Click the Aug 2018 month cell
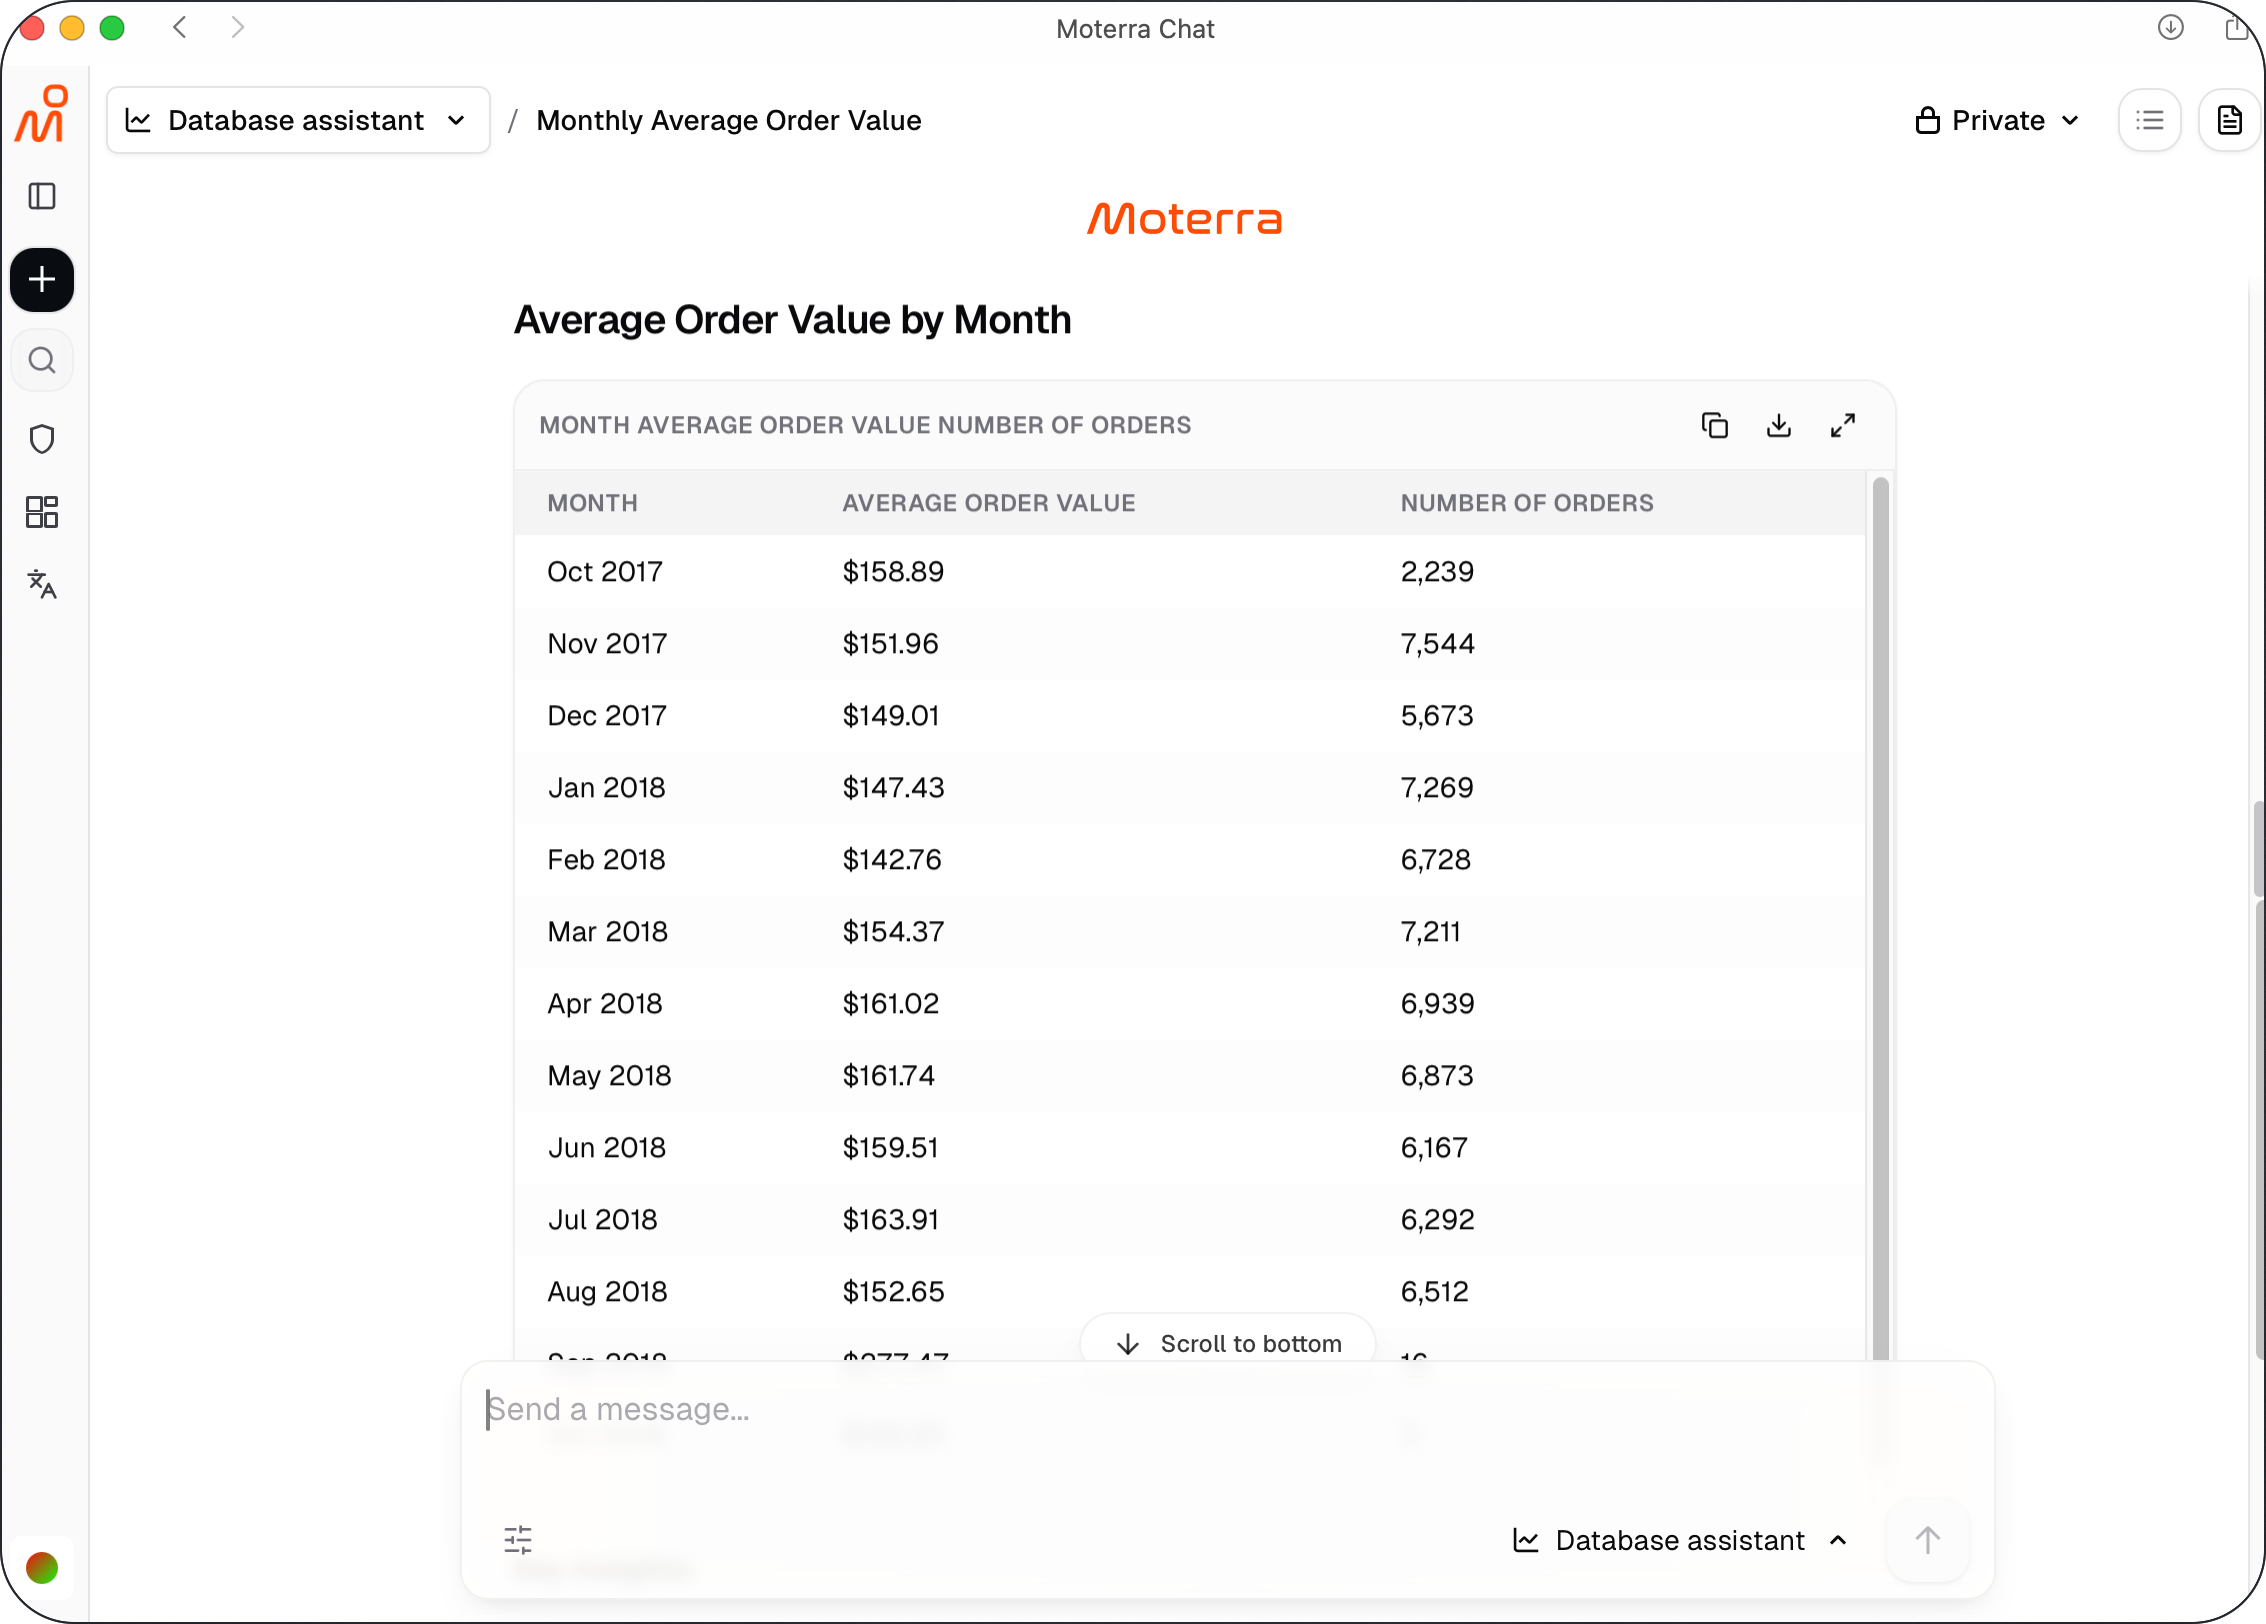The height and width of the screenshot is (1624, 2266). 608,1291
